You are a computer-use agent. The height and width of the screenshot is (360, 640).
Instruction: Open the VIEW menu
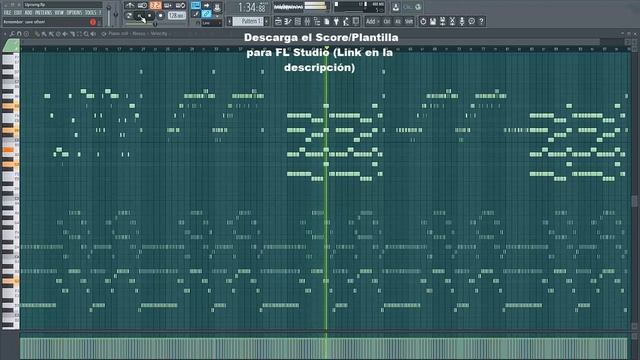coord(60,13)
